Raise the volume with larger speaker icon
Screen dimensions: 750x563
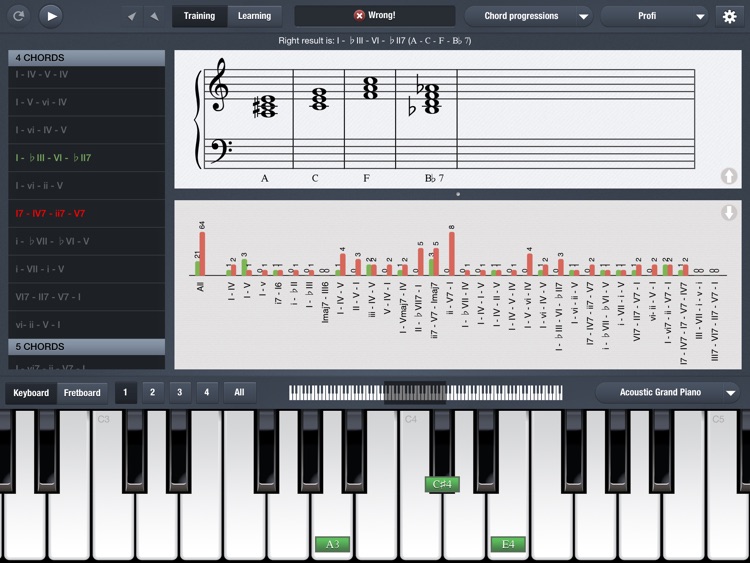154,16
